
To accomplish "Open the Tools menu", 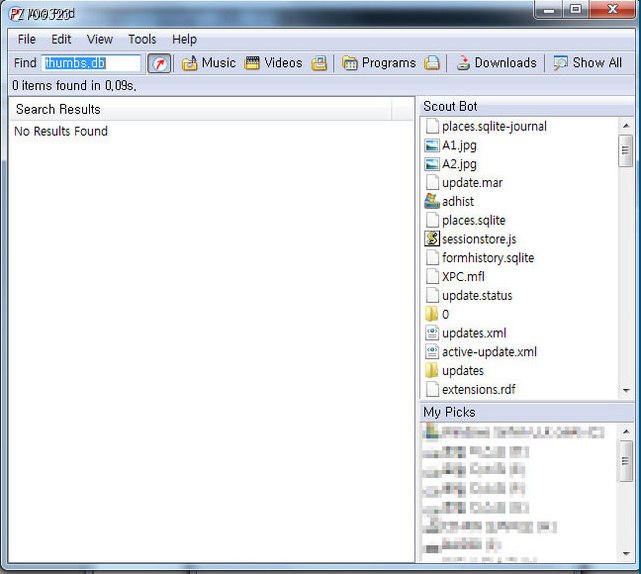I will (x=142, y=39).
